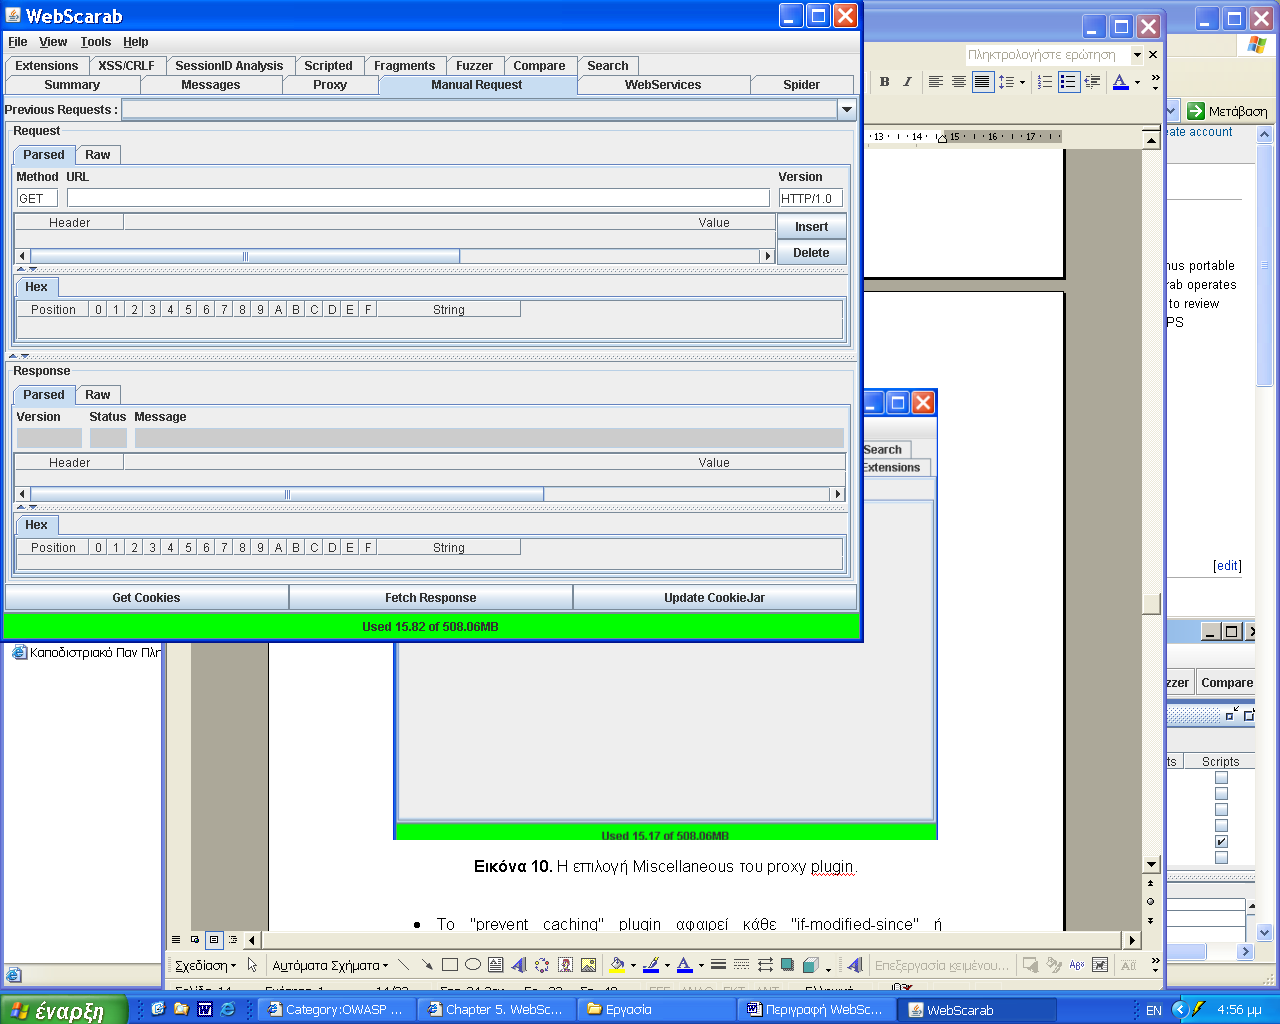Switch to the Spider tab

801,85
